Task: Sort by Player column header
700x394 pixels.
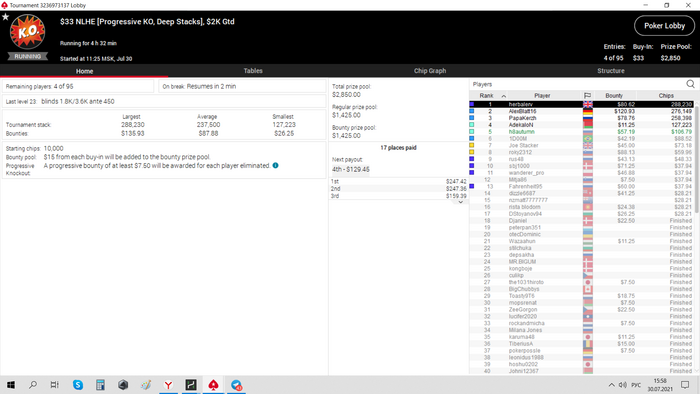Action: pyautogui.click(x=542, y=95)
